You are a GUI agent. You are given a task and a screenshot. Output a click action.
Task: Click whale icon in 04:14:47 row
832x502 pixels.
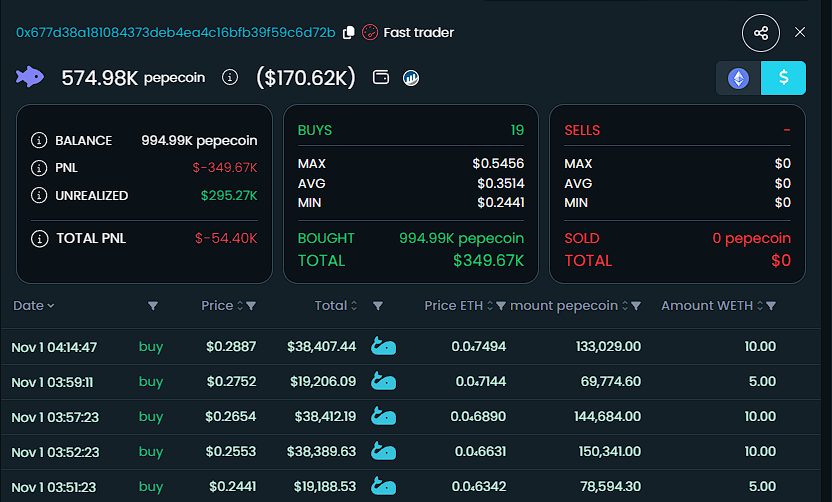pyautogui.click(x=383, y=346)
